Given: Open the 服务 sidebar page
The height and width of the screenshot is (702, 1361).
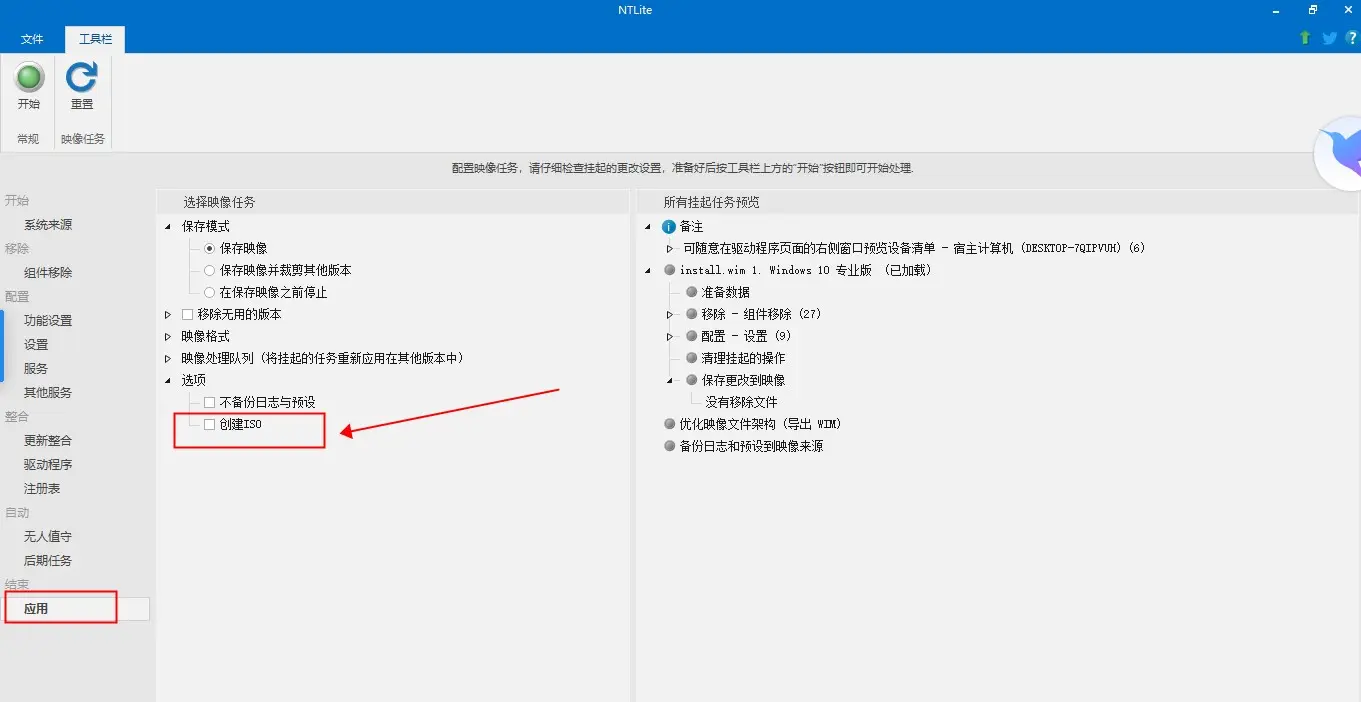Looking at the screenshot, I should 36,368.
